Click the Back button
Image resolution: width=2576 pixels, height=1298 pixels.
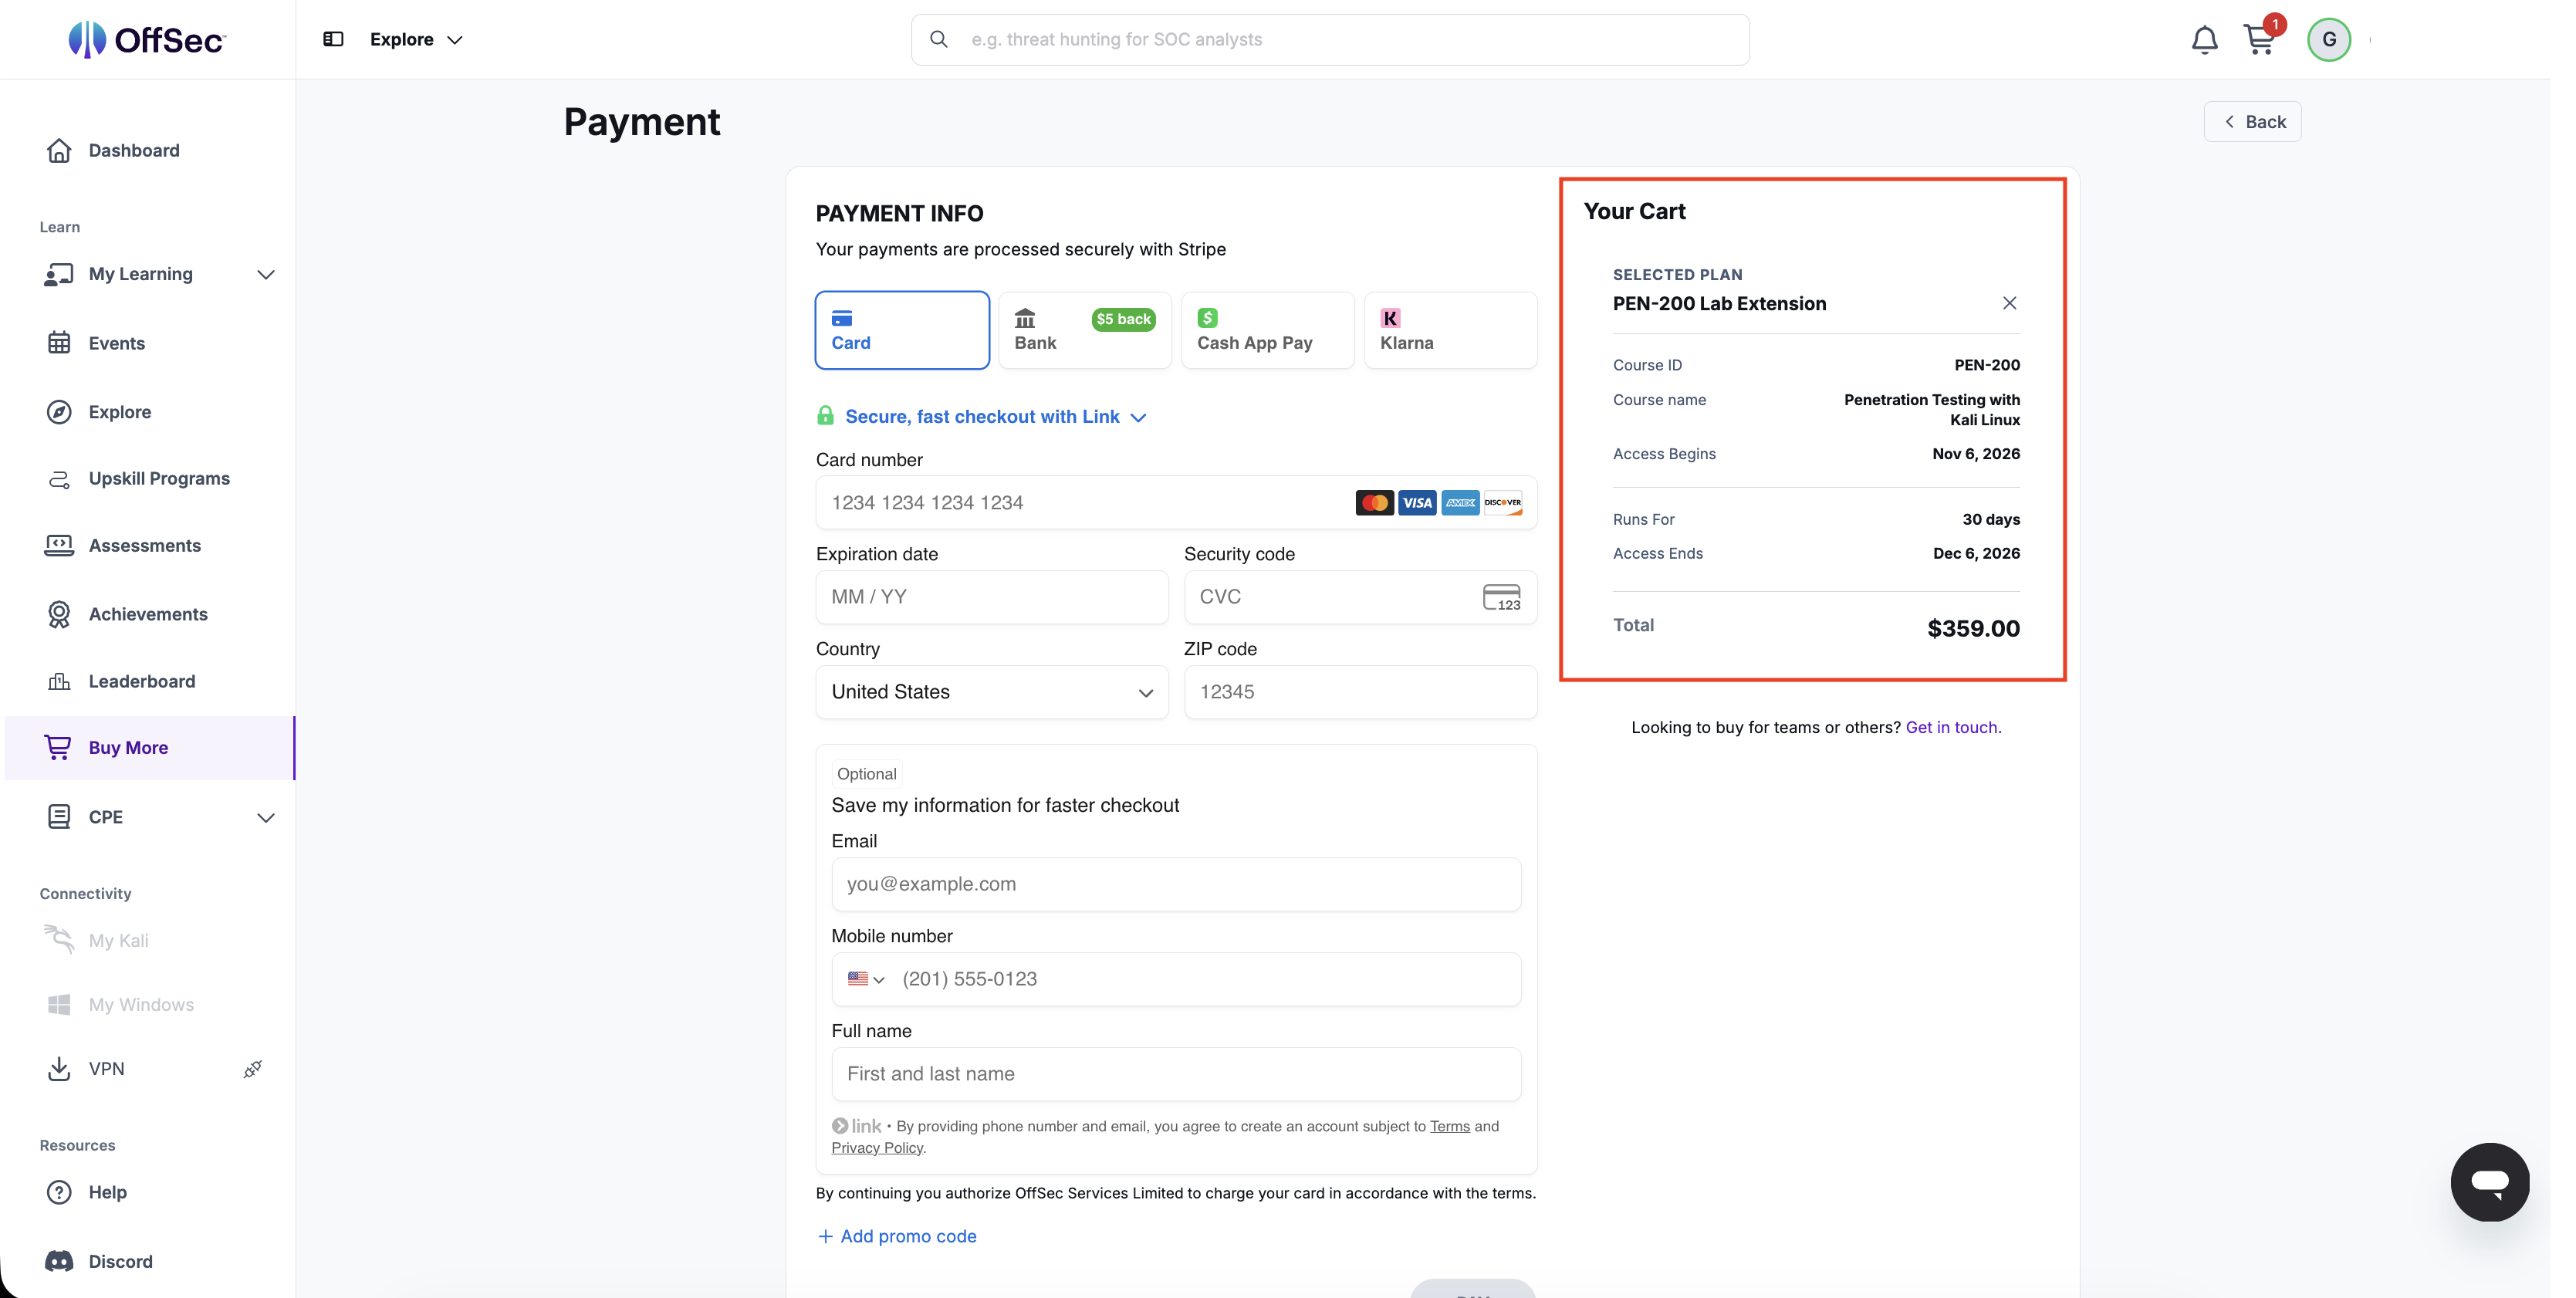pyautogui.click(x=2252, y=122)
